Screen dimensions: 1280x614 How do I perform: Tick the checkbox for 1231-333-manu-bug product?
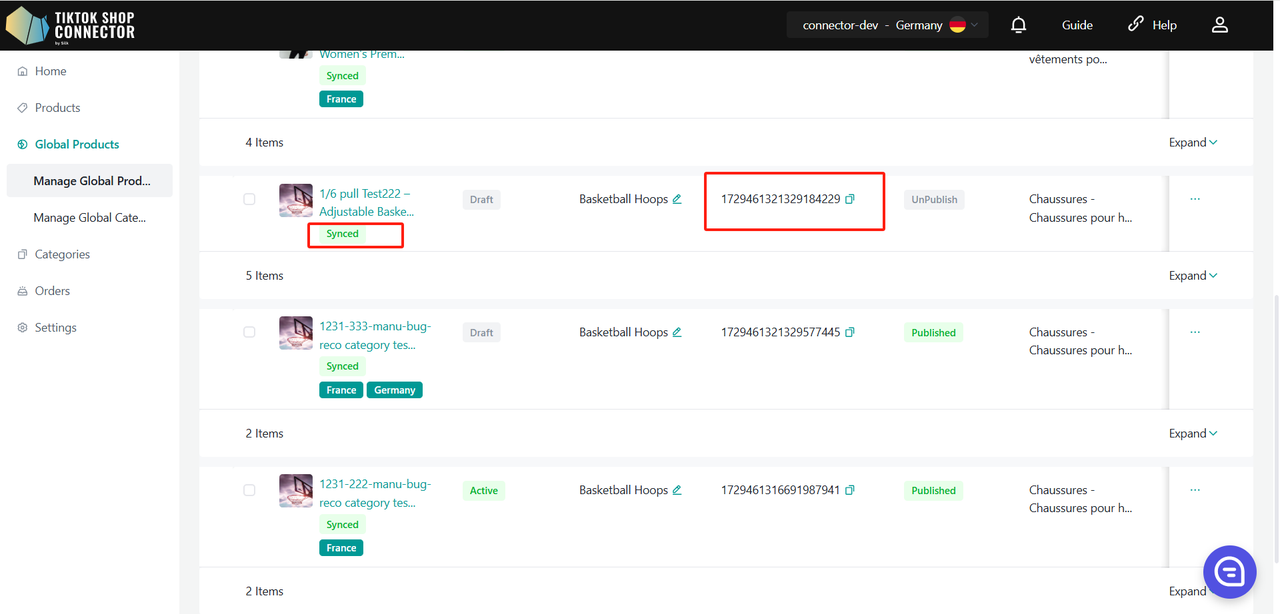tap(249, 332)
